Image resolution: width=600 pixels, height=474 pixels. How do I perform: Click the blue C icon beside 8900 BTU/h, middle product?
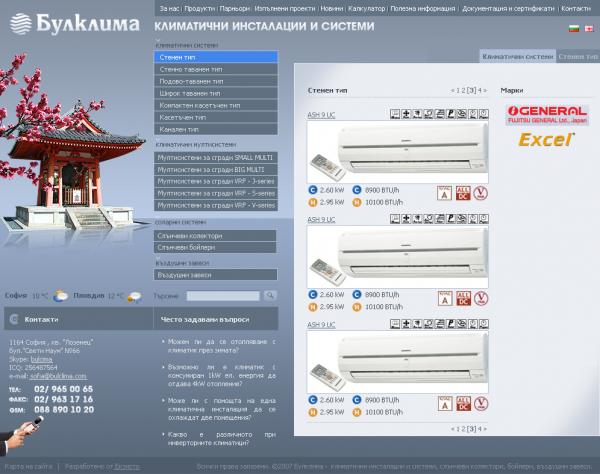pos(357,295)
